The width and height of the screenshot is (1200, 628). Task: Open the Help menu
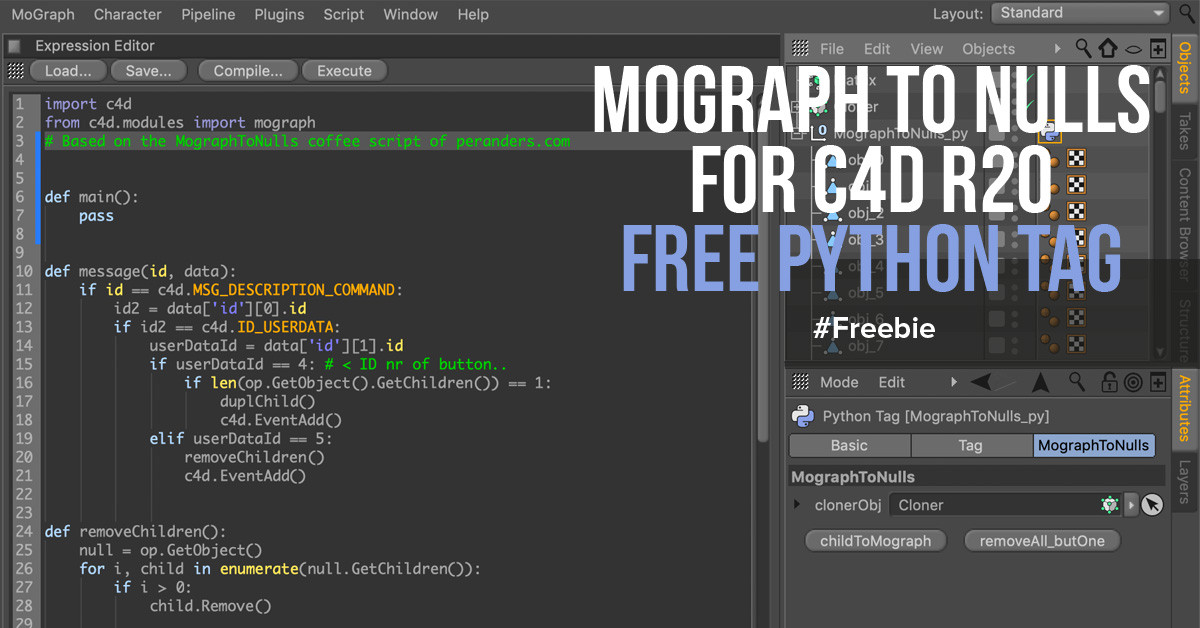pyautogui.click(x=473, y=14)
